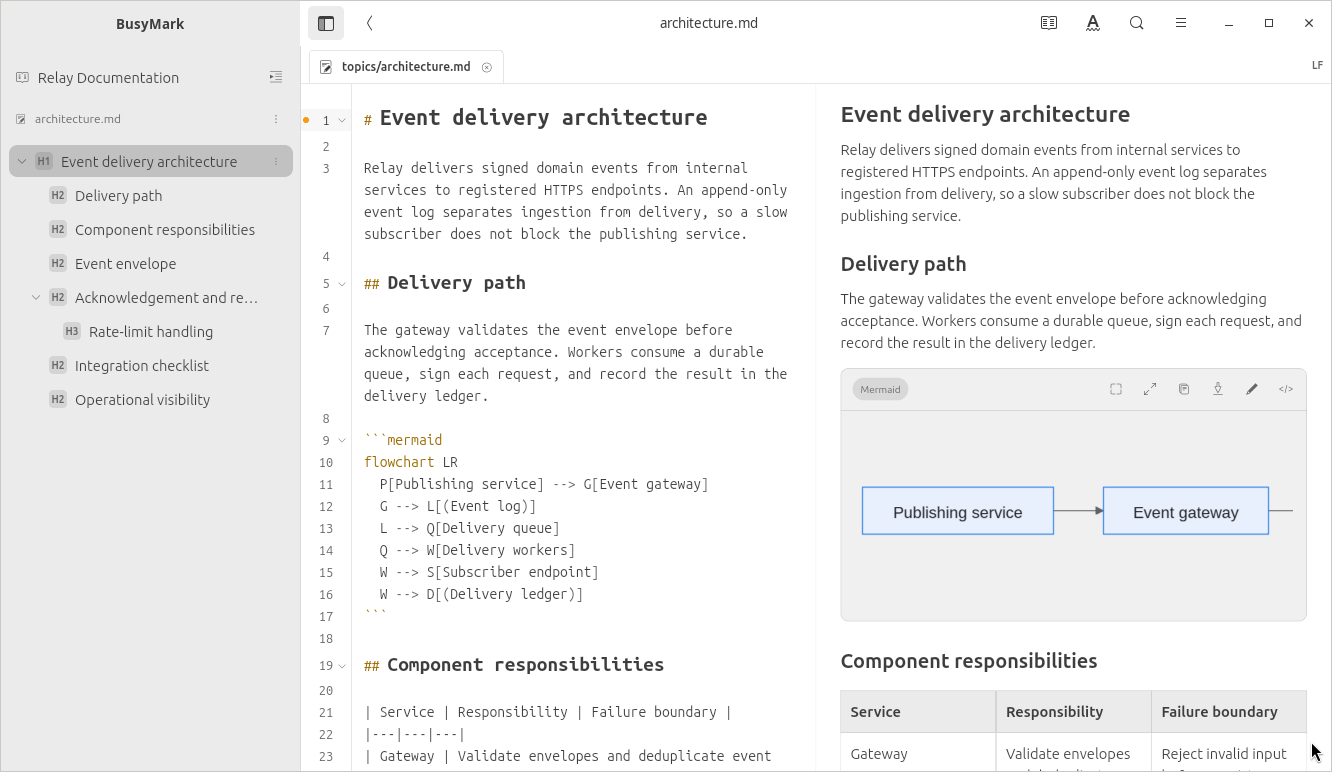
Task: Click the Component responsibilities heading in preview
Action: coord(969,661)
